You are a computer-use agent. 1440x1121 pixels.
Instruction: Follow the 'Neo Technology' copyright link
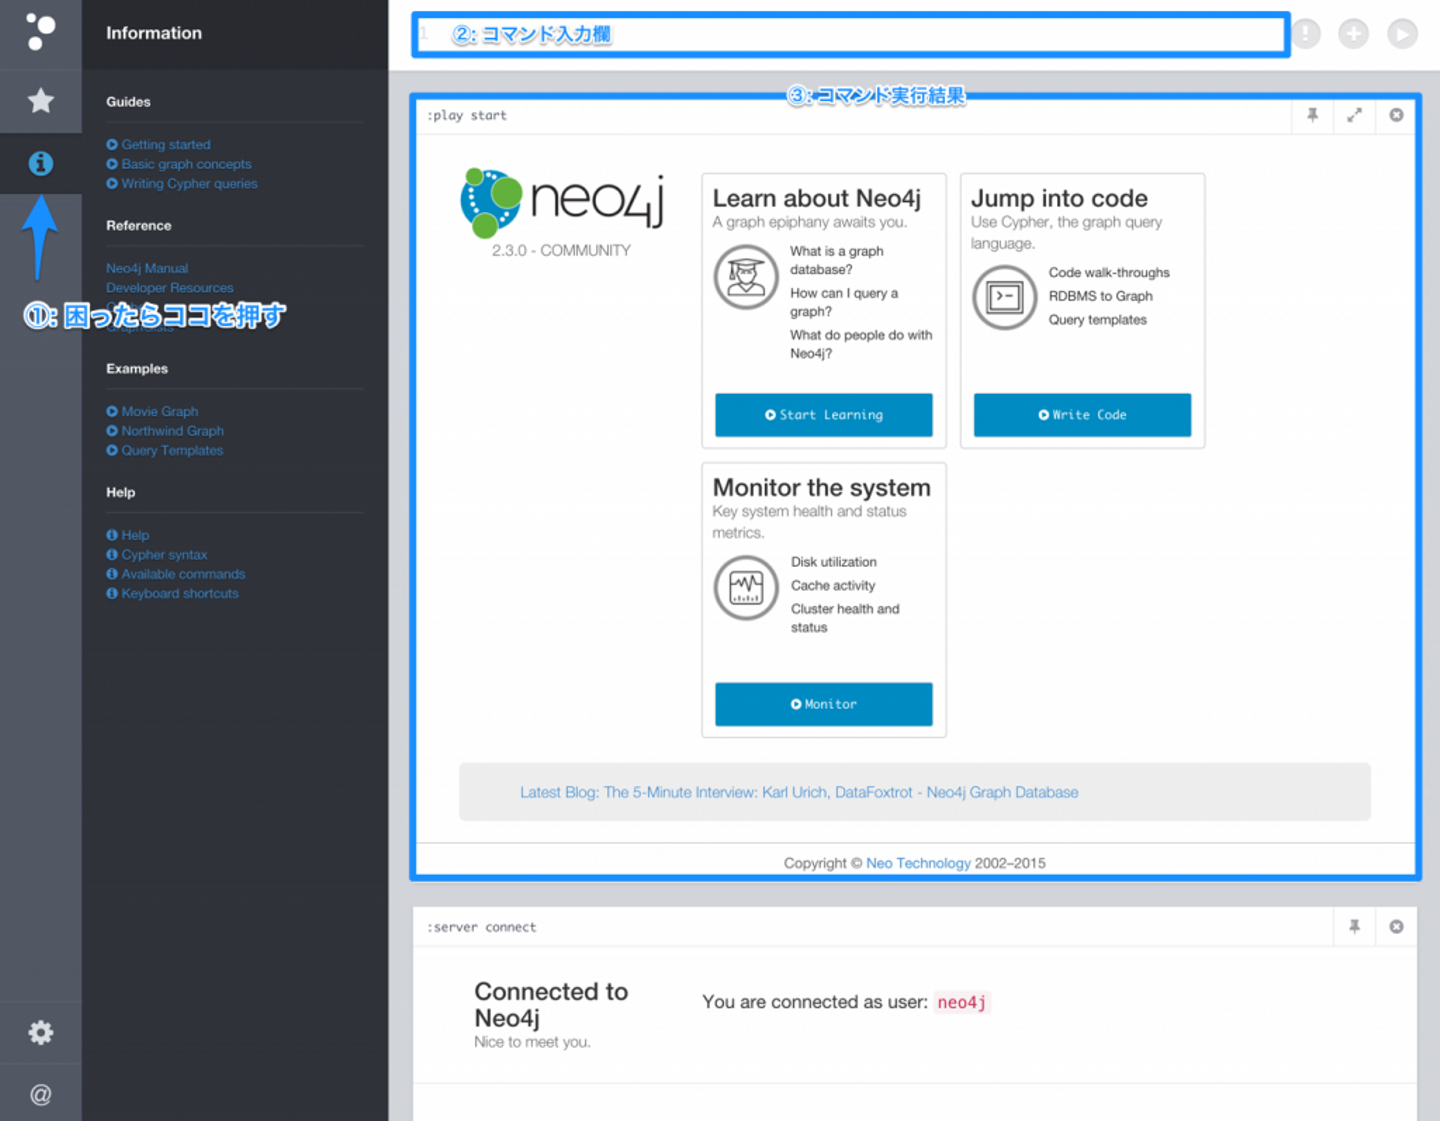coord(918,863)
